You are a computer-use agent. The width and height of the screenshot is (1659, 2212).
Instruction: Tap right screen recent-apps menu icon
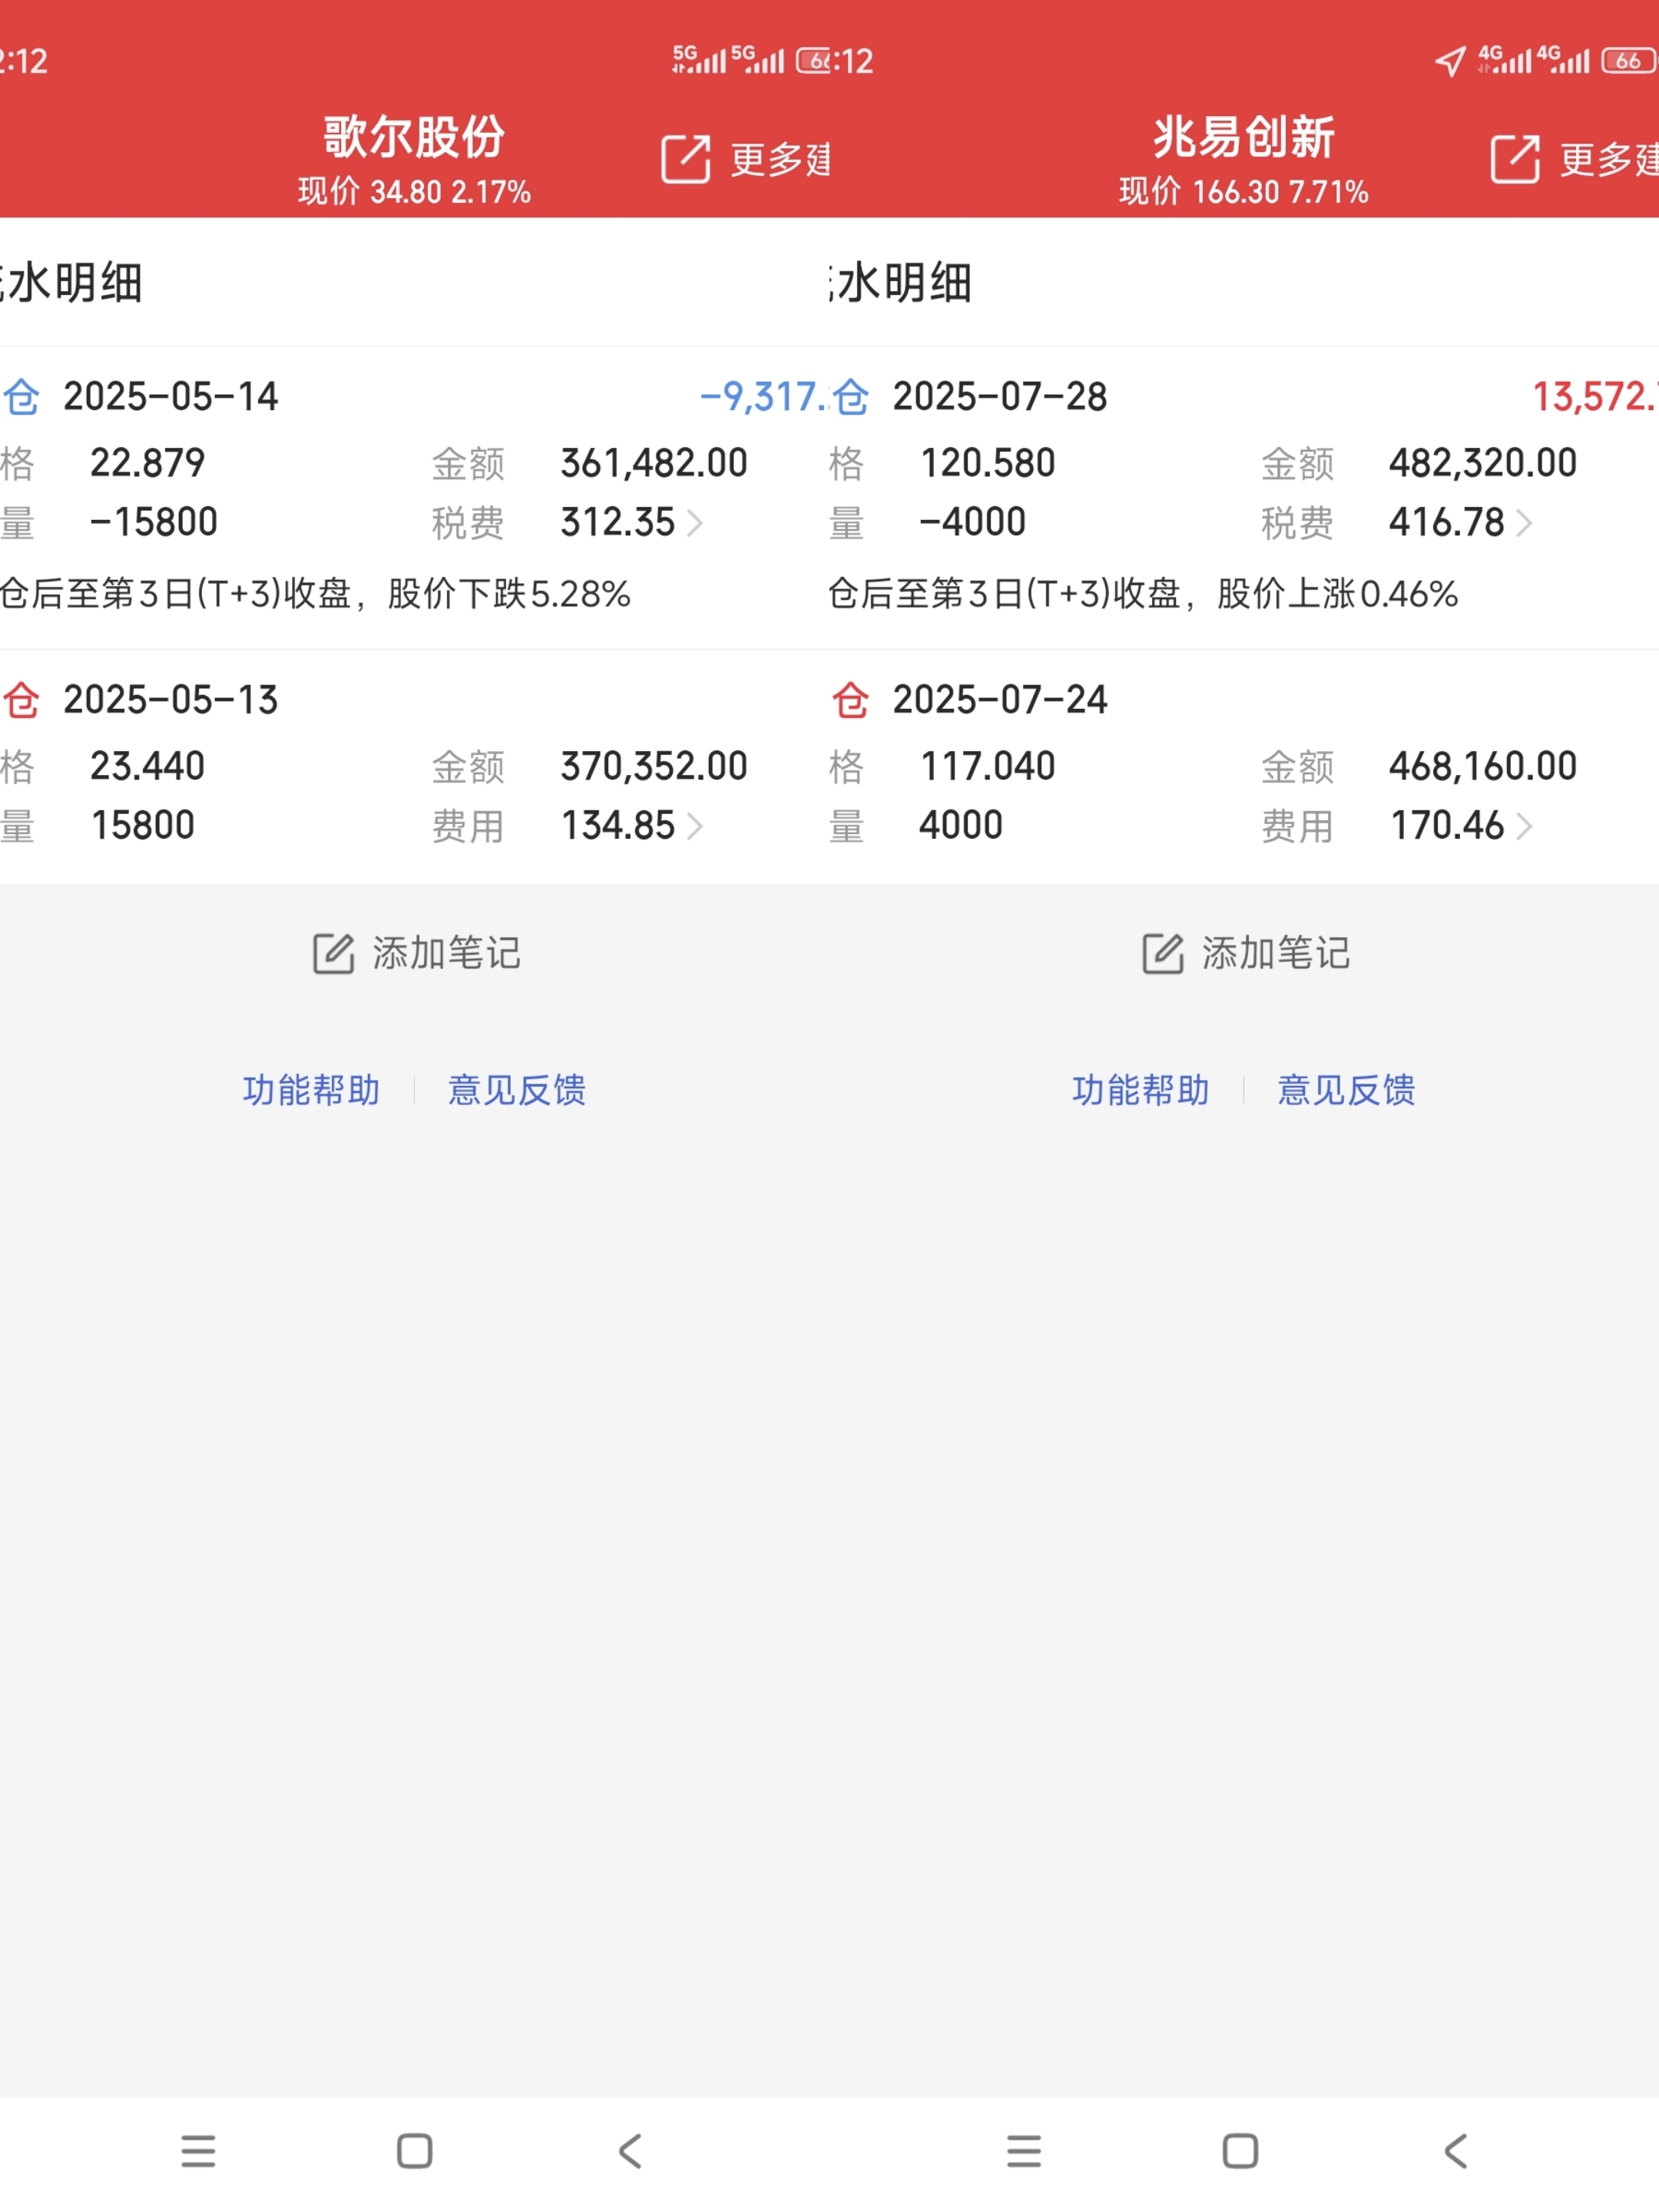pos(1024,2151)
